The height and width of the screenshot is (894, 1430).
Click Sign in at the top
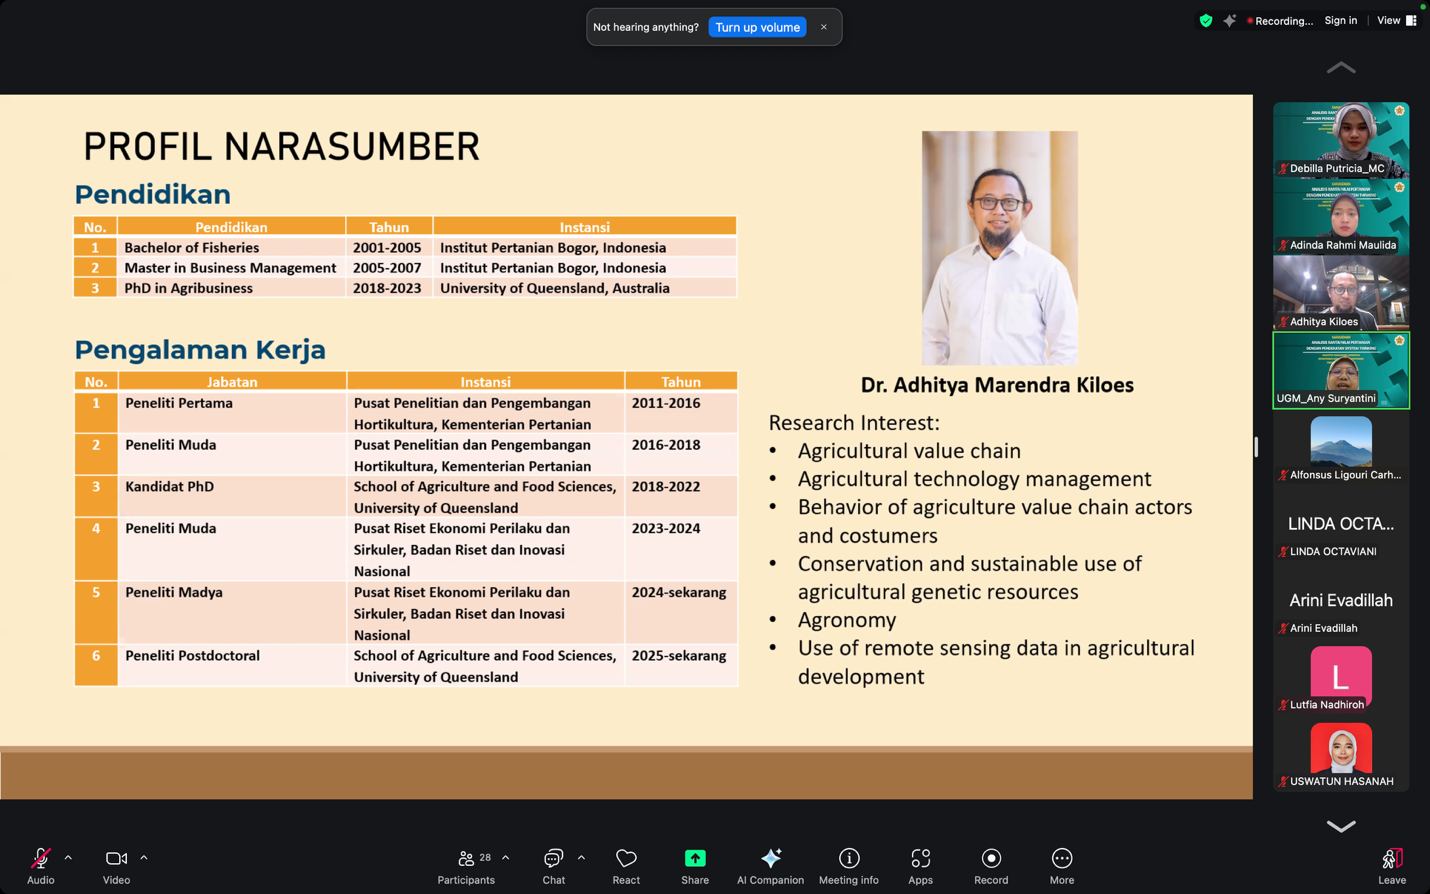pos(1340,20)
